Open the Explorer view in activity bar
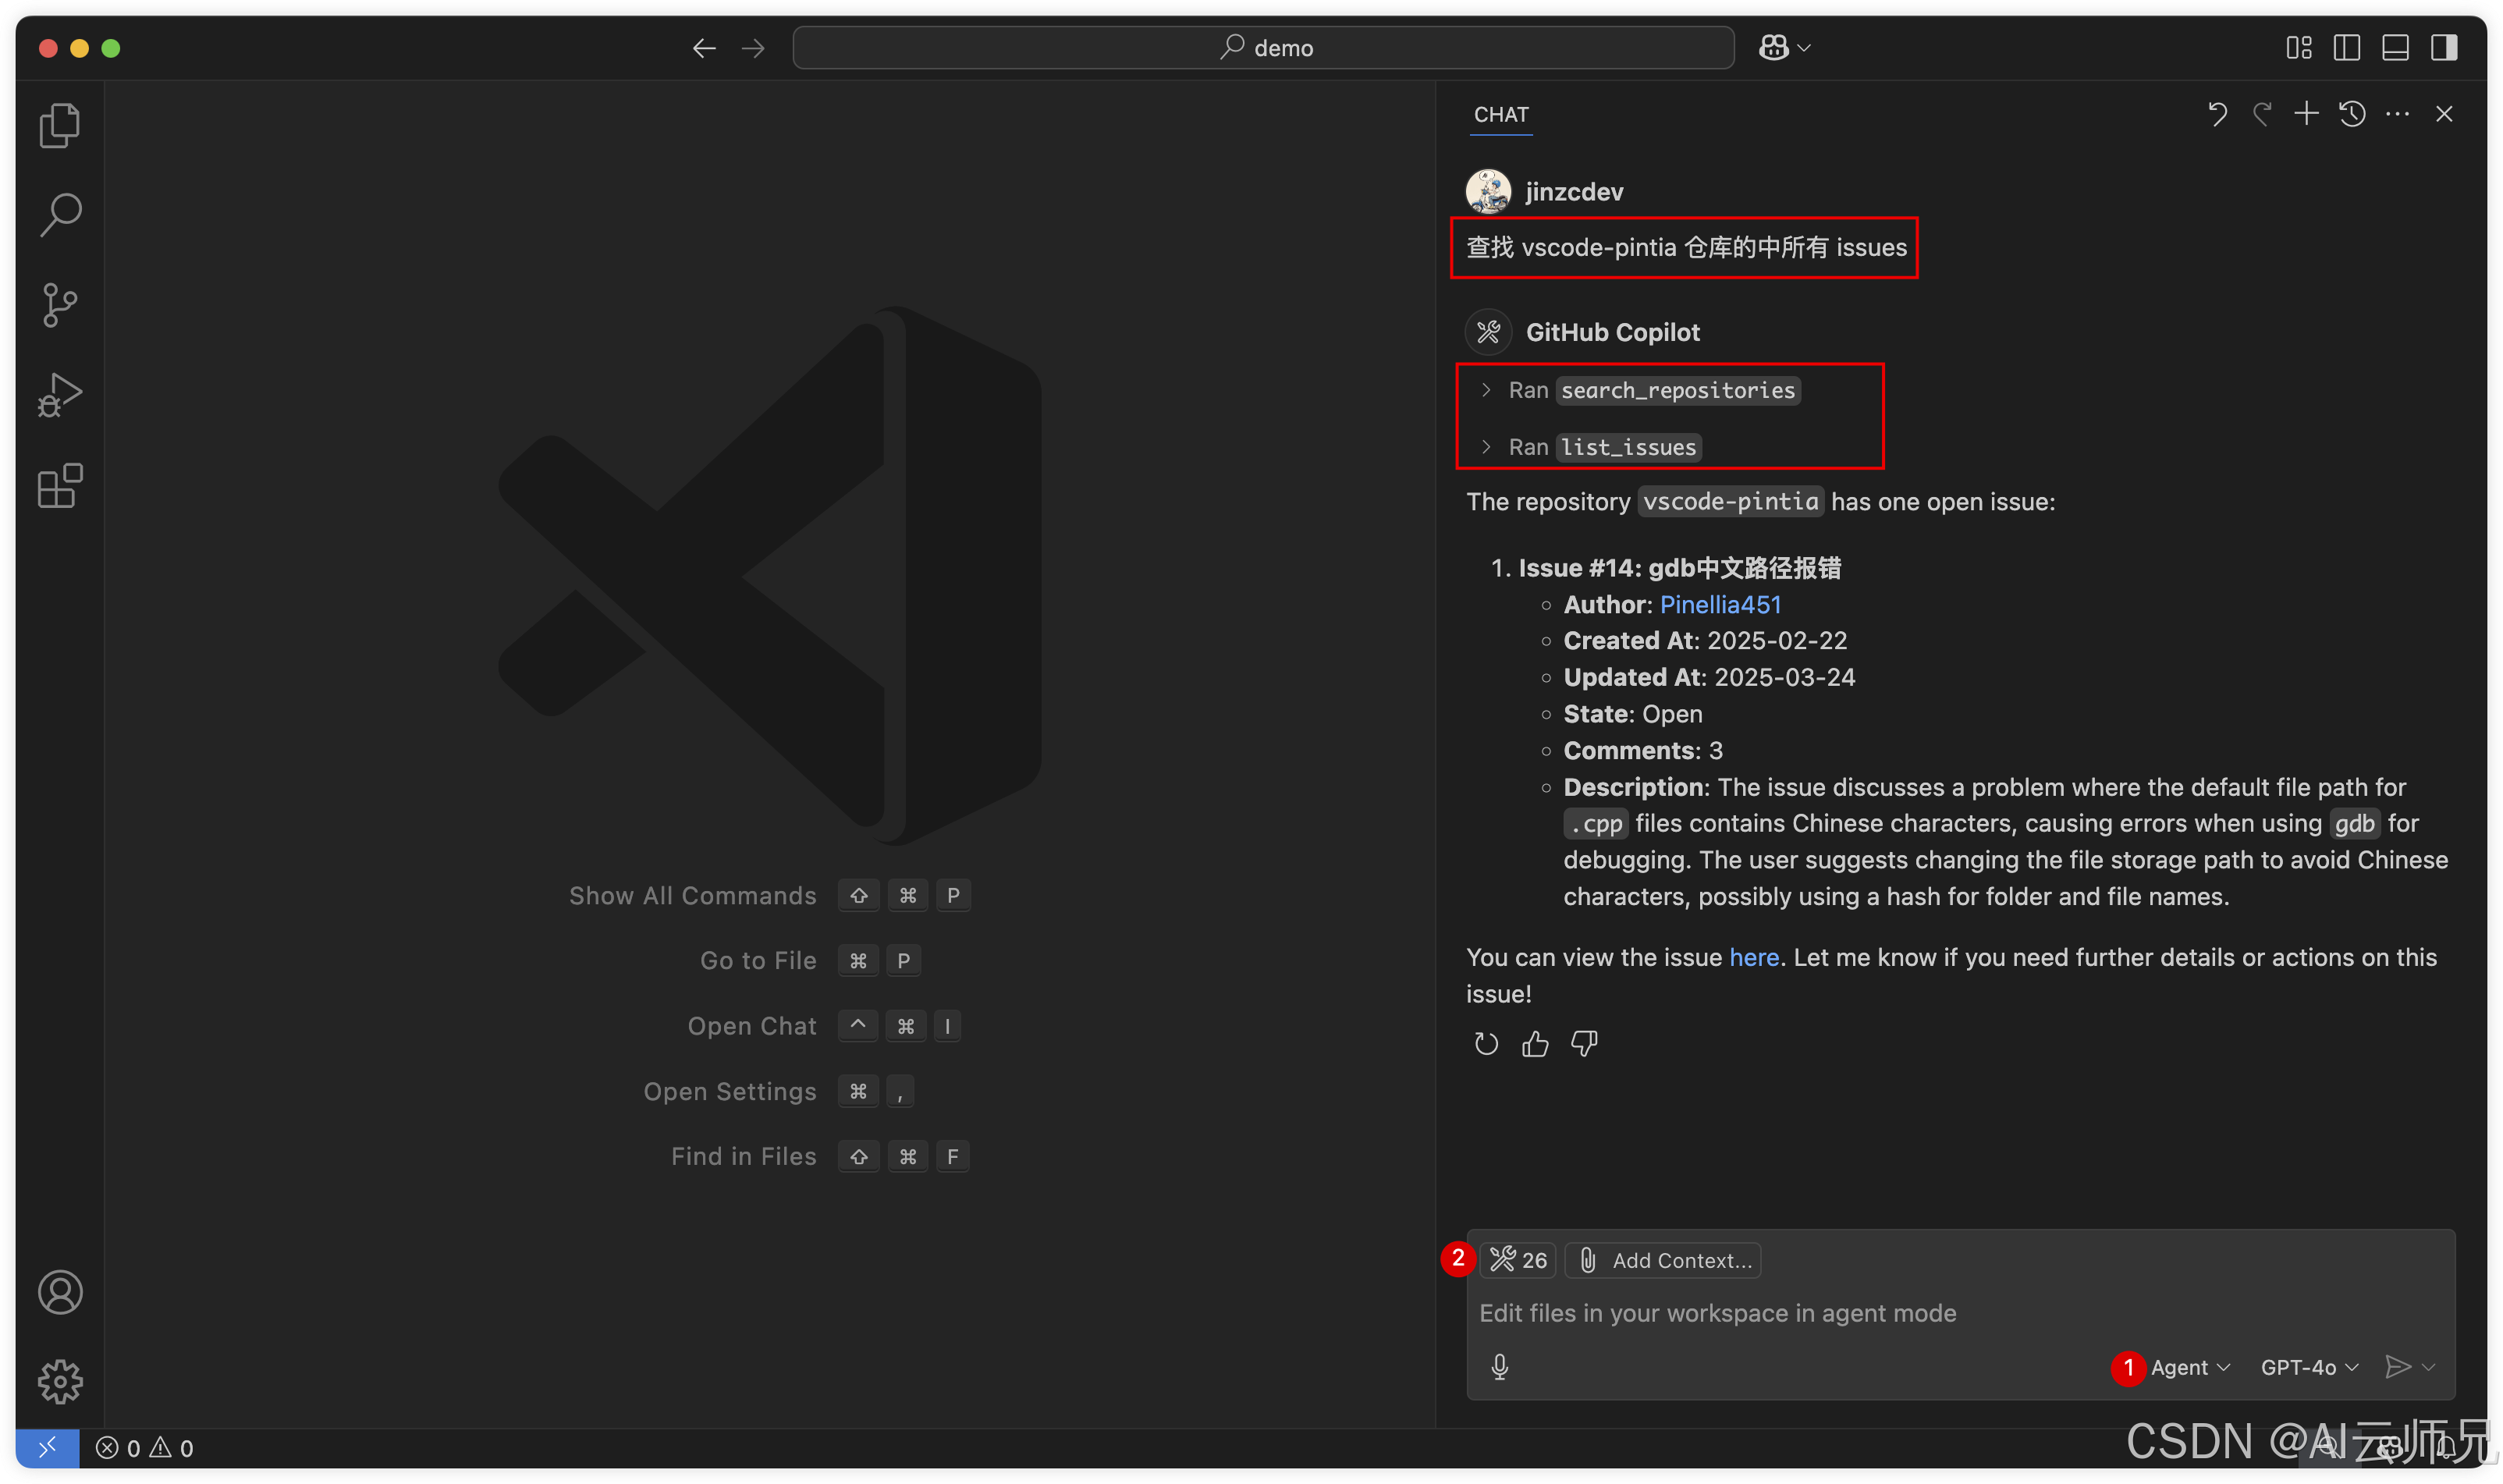Screen dimensions: 2503x1484 point(60,126)
